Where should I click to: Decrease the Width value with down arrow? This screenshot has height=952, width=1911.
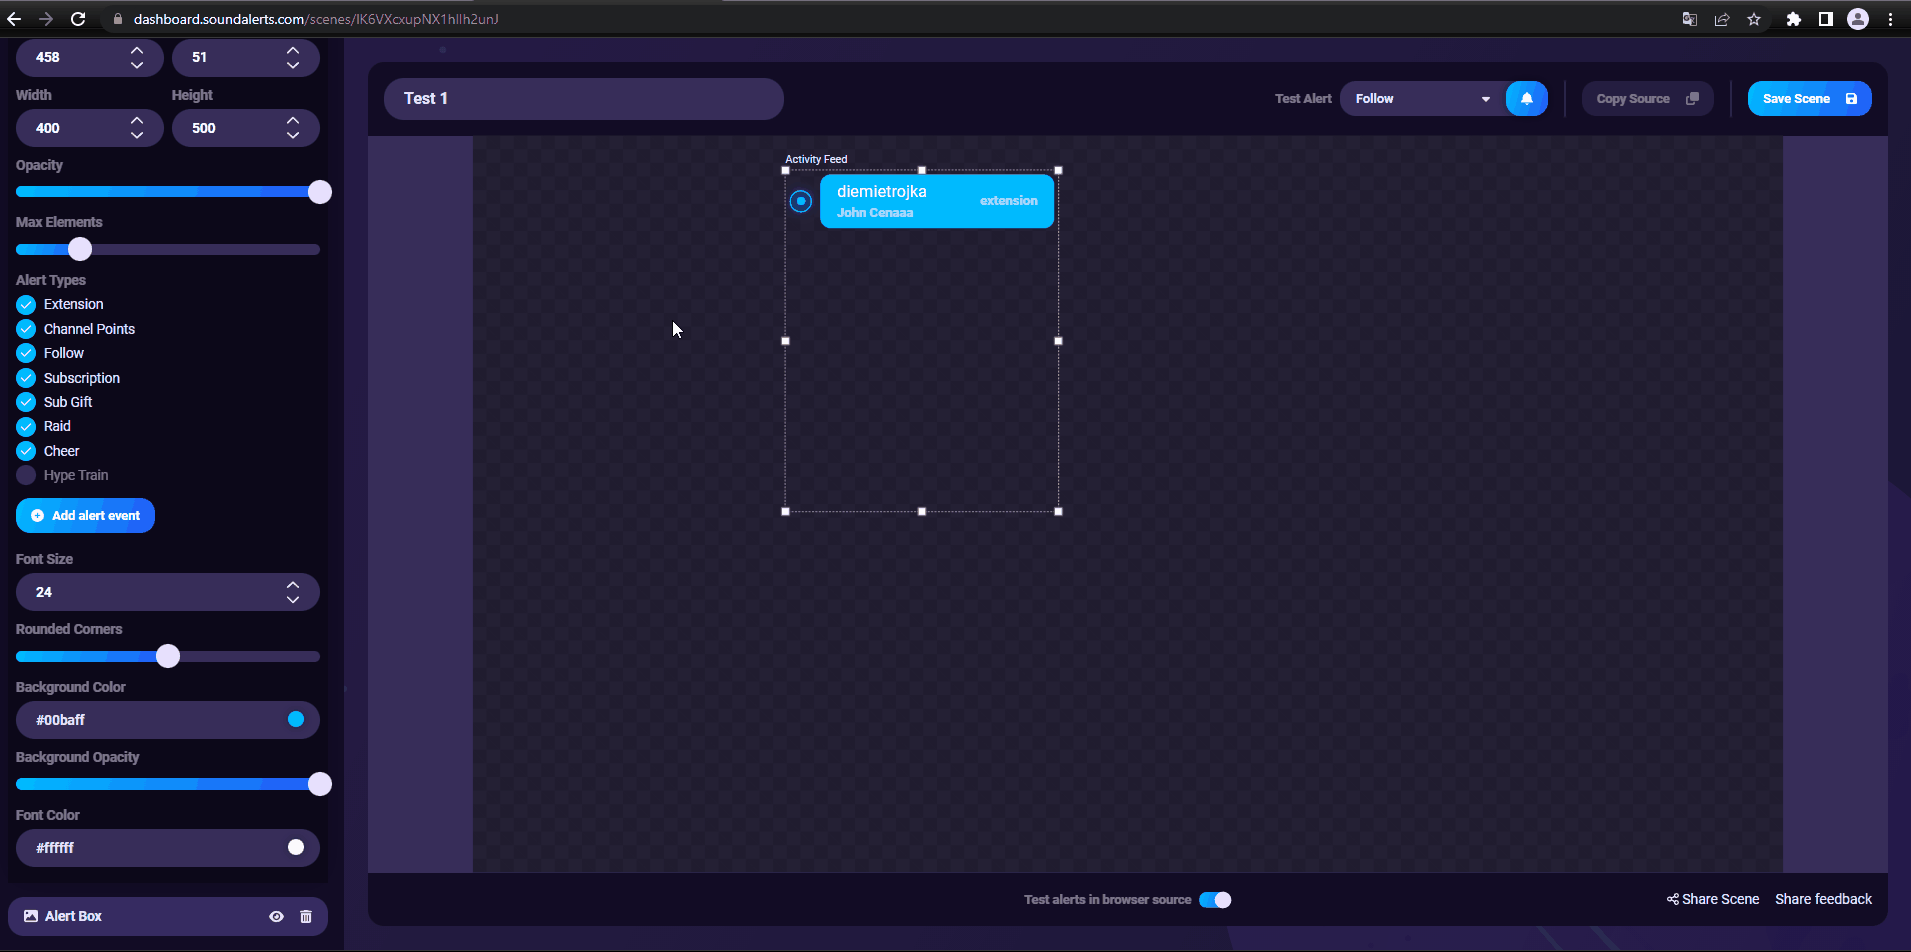[137, 135]
